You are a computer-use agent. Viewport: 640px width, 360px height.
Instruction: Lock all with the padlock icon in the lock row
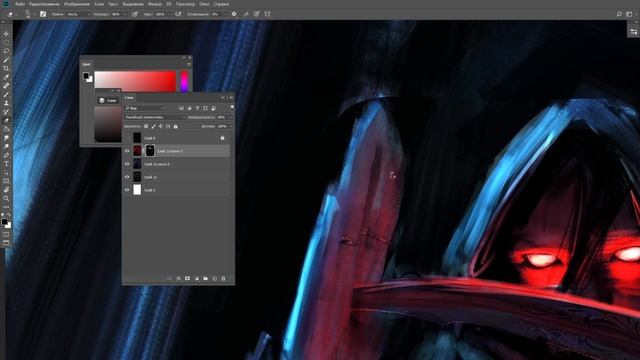(176, 127)
